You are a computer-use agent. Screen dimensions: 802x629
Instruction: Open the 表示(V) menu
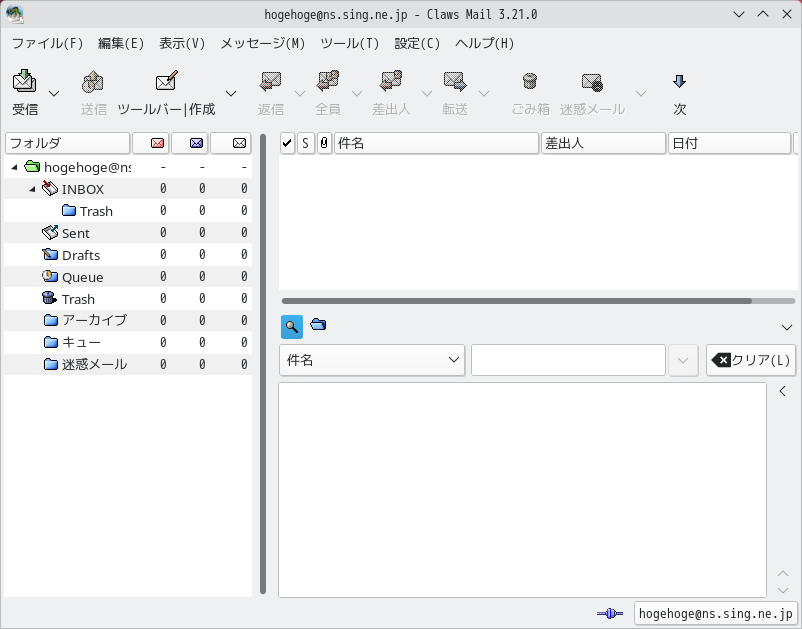coord(182,43)
